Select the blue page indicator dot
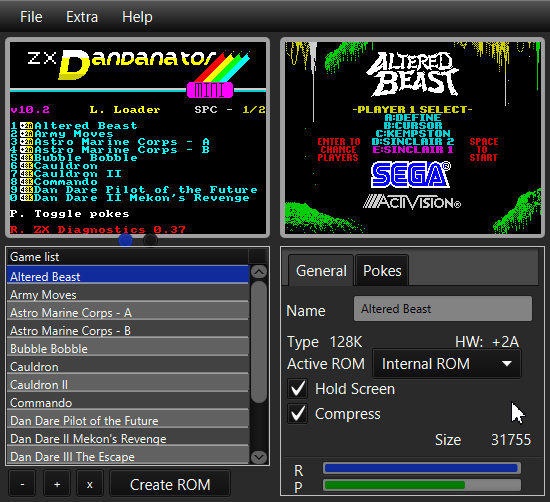Viewport: 550px width, 502px height. coord(126,240)
